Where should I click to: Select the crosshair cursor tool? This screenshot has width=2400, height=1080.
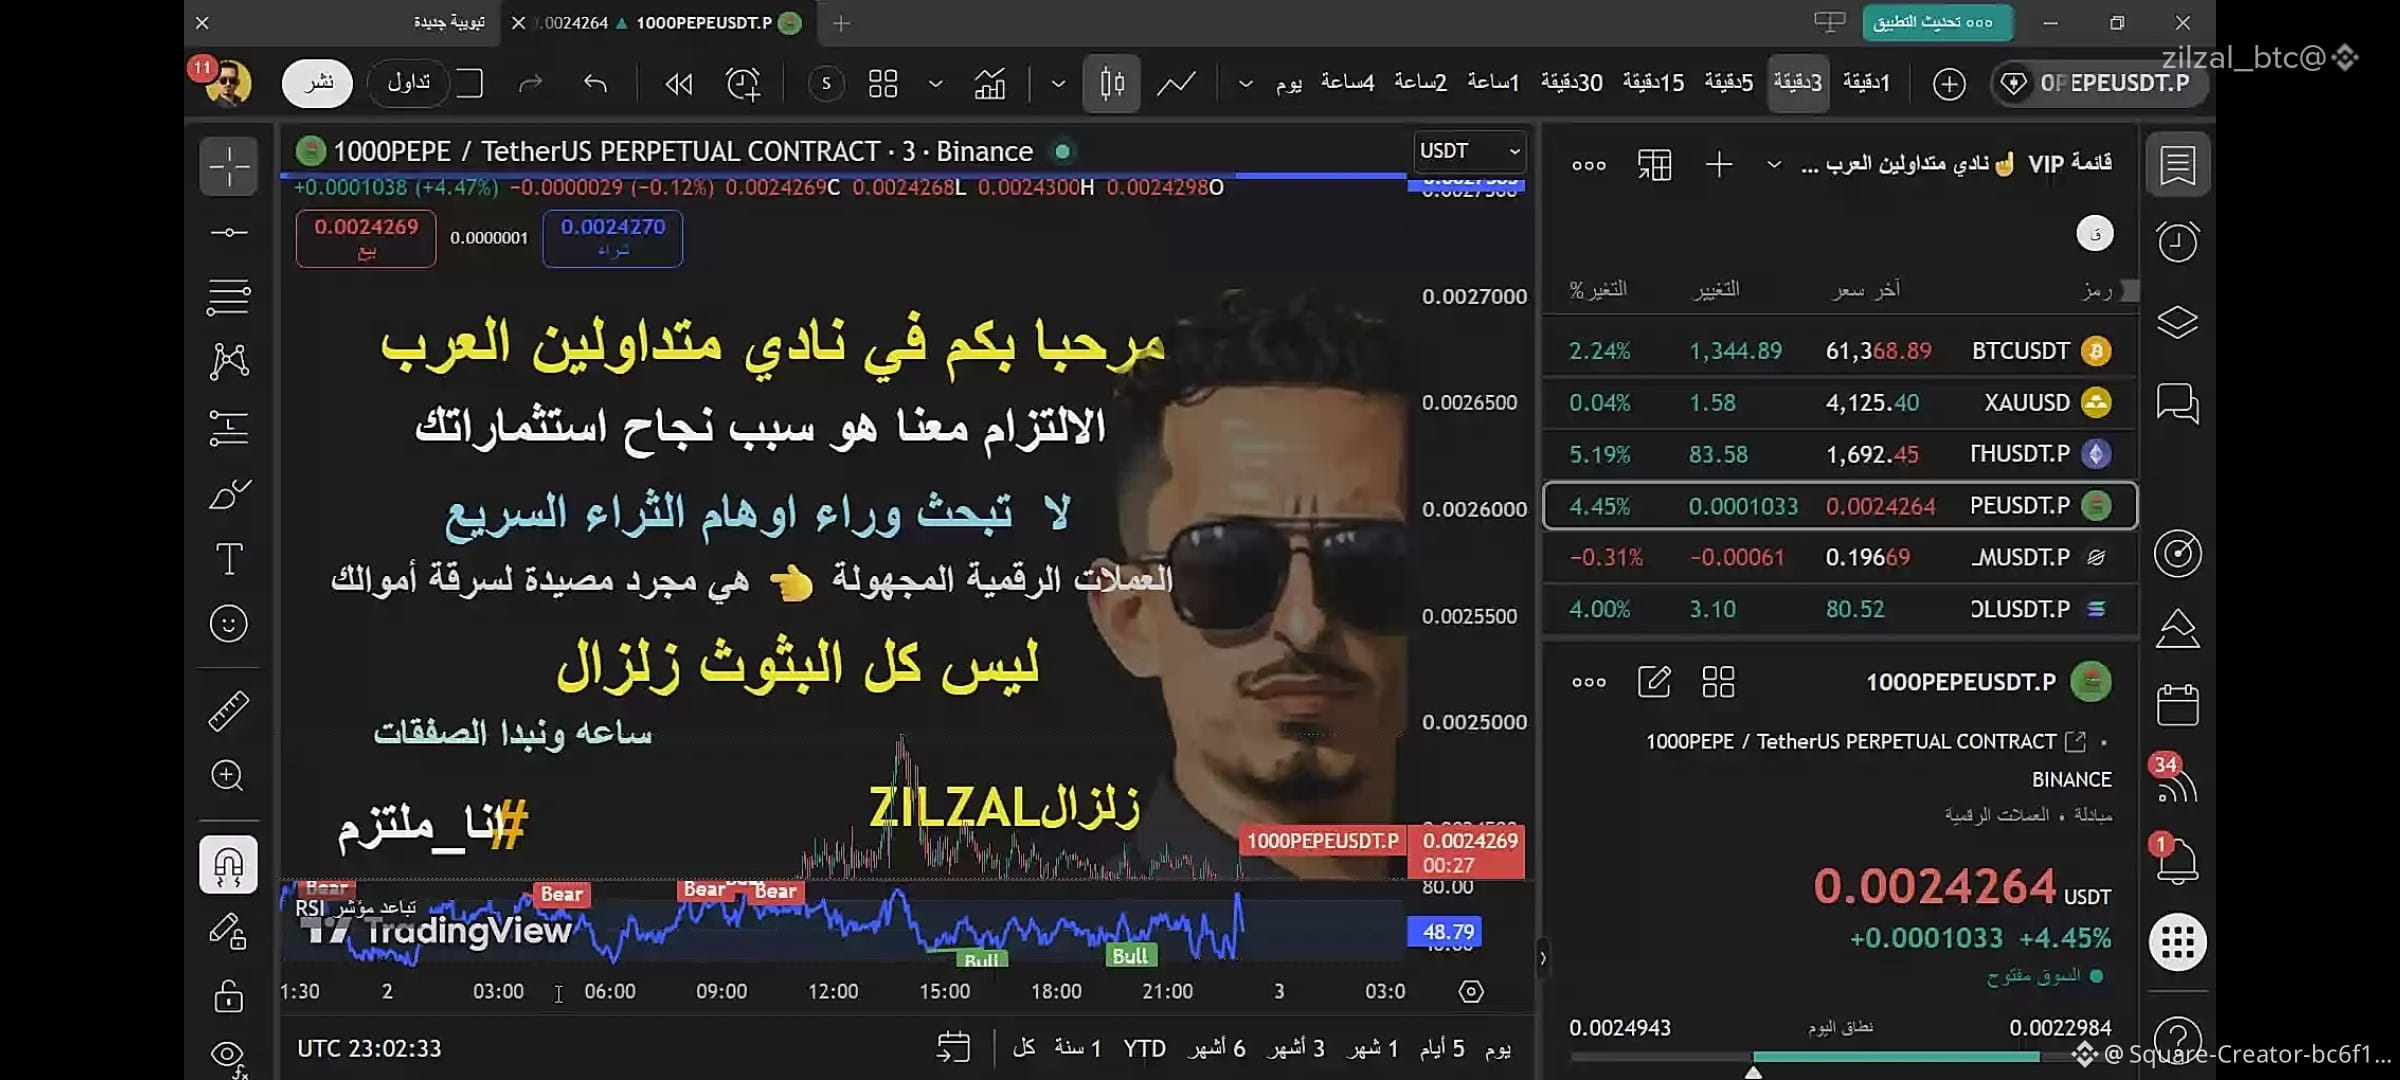pyautogui.click(x=229, y=166)
